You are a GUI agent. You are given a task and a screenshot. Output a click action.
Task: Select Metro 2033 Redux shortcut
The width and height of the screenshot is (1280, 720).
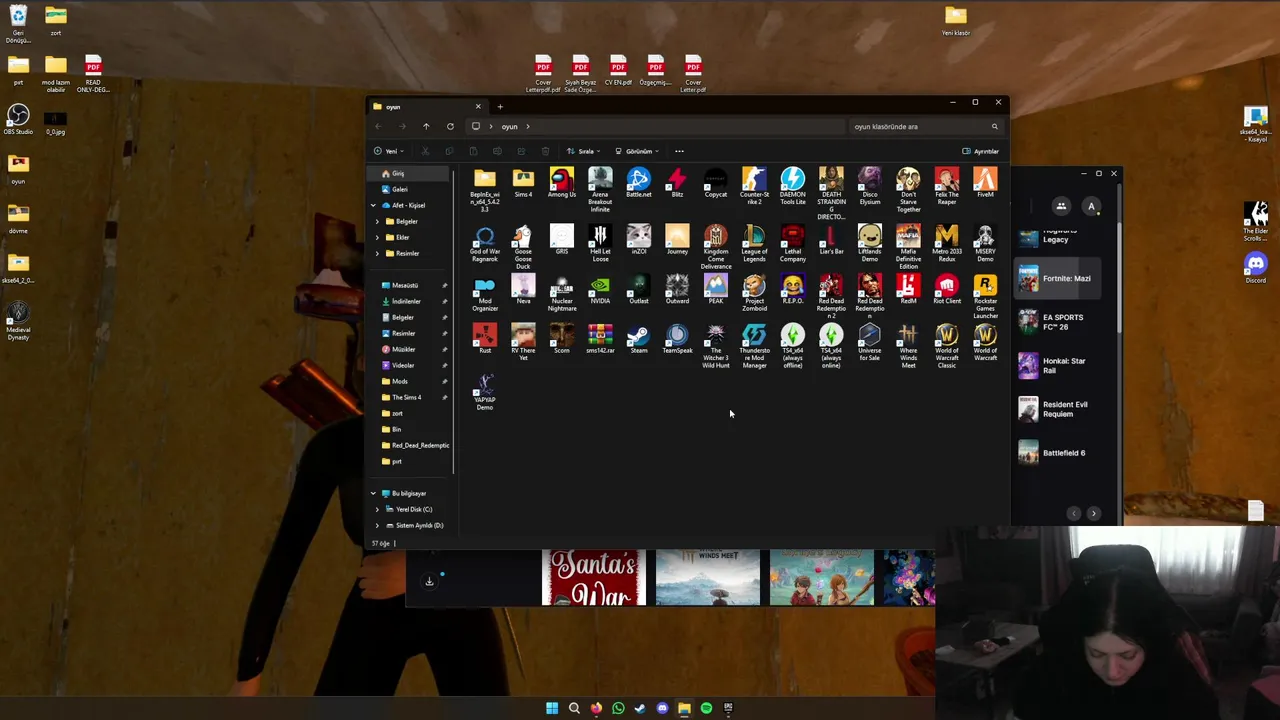(x=946, y=245)
